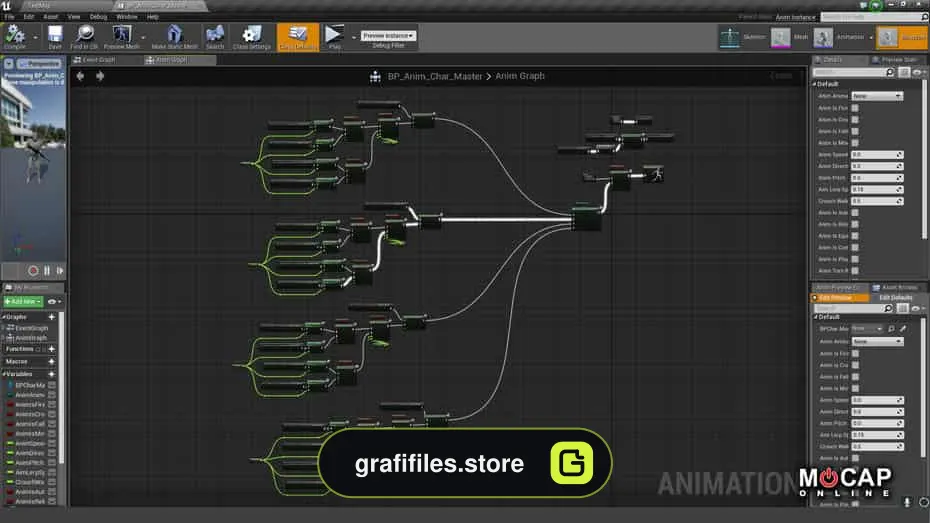Click the BP_Anim_Char_Master breadcrumb link
This screenshot has width=930, height=523.
pos(435,76)
